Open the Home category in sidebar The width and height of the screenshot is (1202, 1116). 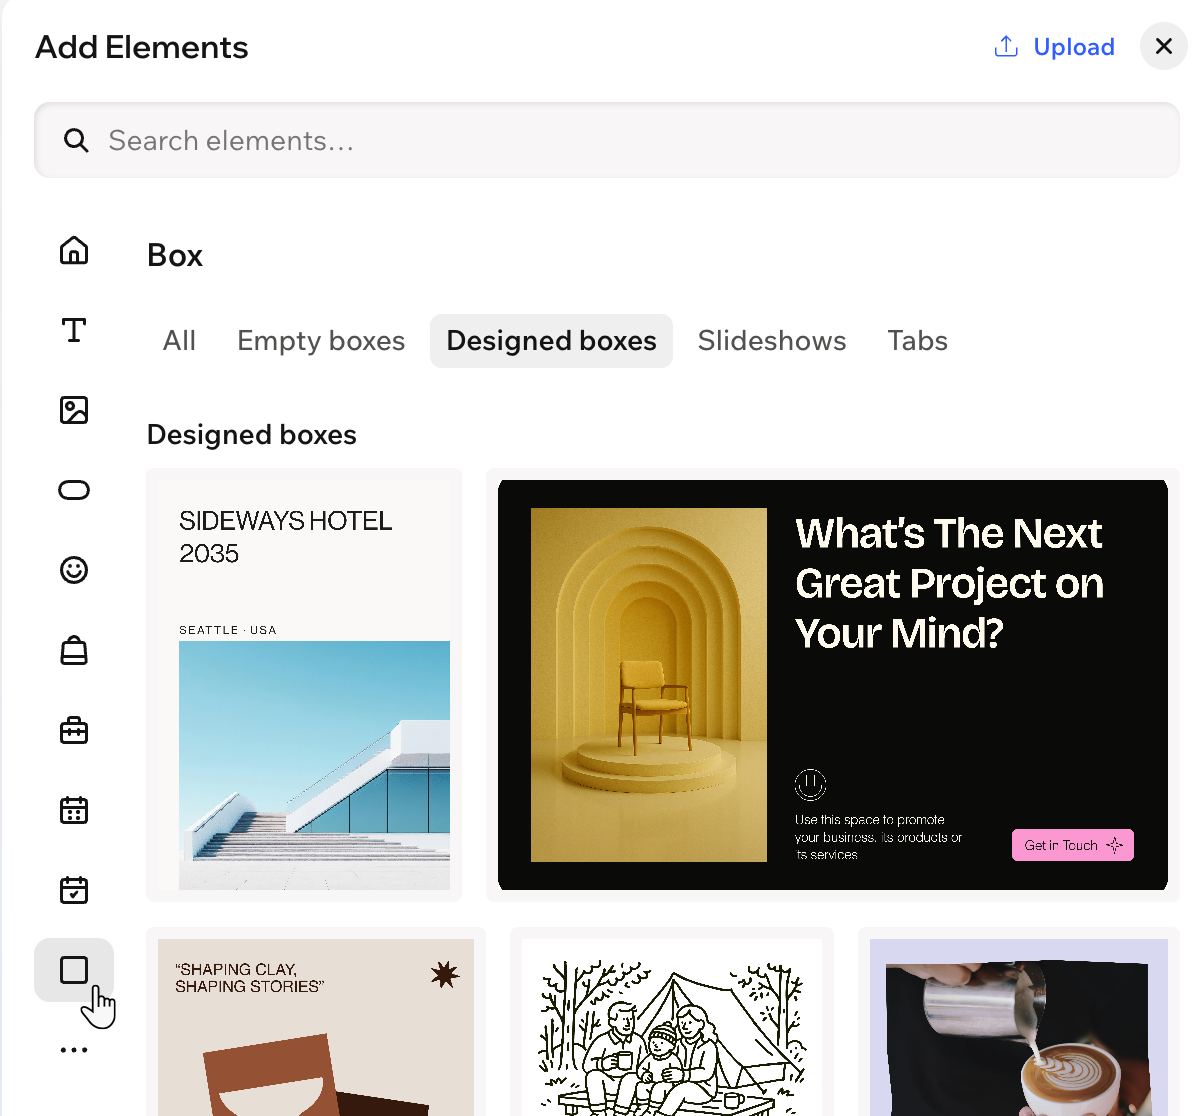coord(74,250)
